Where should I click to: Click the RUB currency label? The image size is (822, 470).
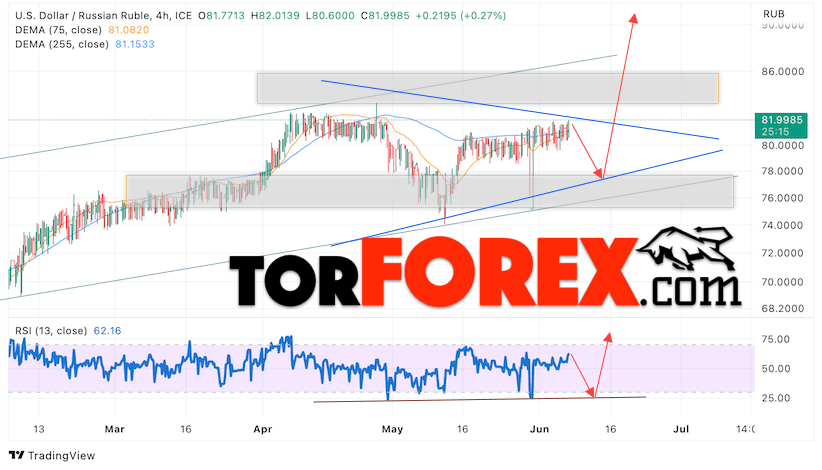774,14
